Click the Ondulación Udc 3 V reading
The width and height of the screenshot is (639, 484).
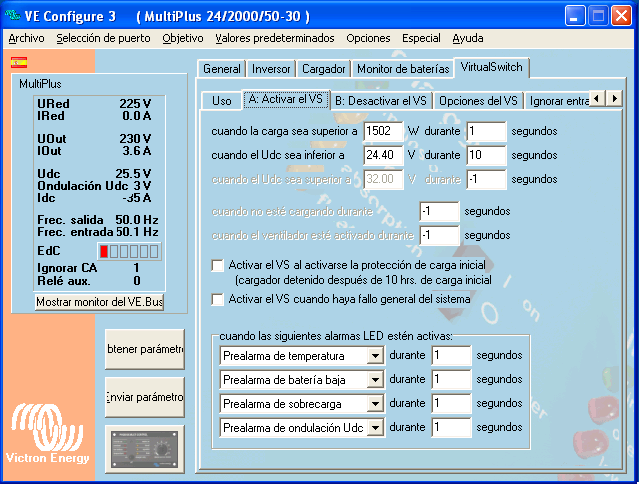(x=142, y=186)
